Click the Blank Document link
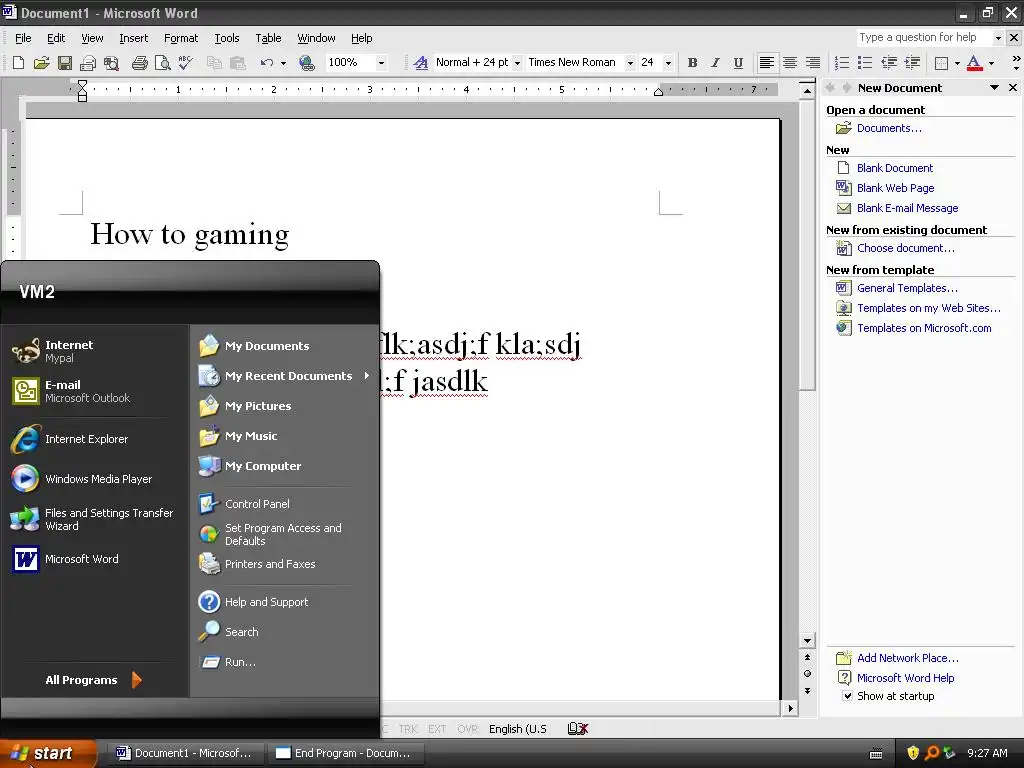1024x768 pixels. (x=895, y=168)
